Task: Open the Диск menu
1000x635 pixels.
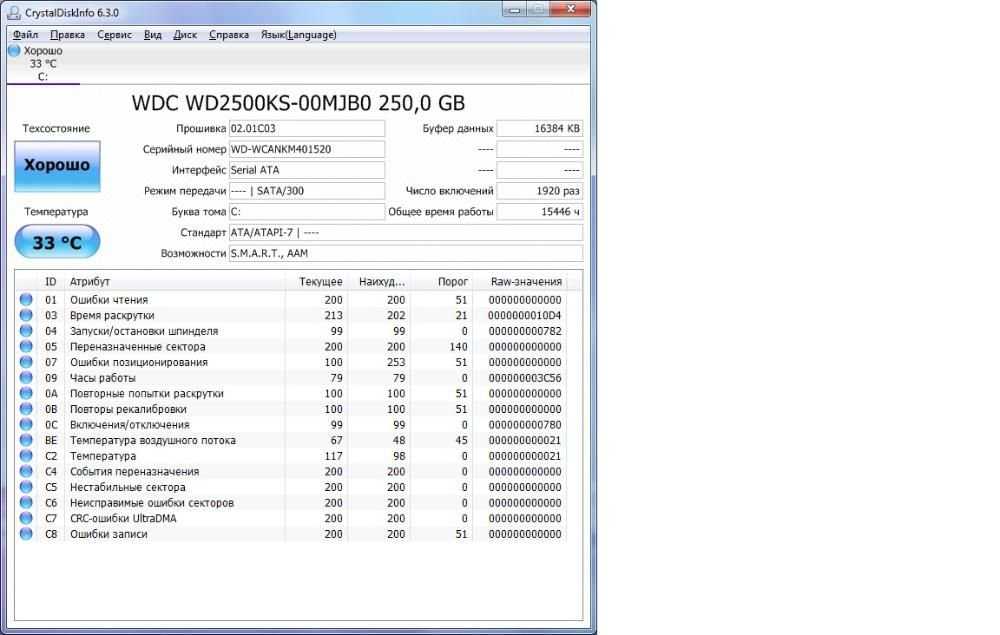Action: [x=185, y=34]
